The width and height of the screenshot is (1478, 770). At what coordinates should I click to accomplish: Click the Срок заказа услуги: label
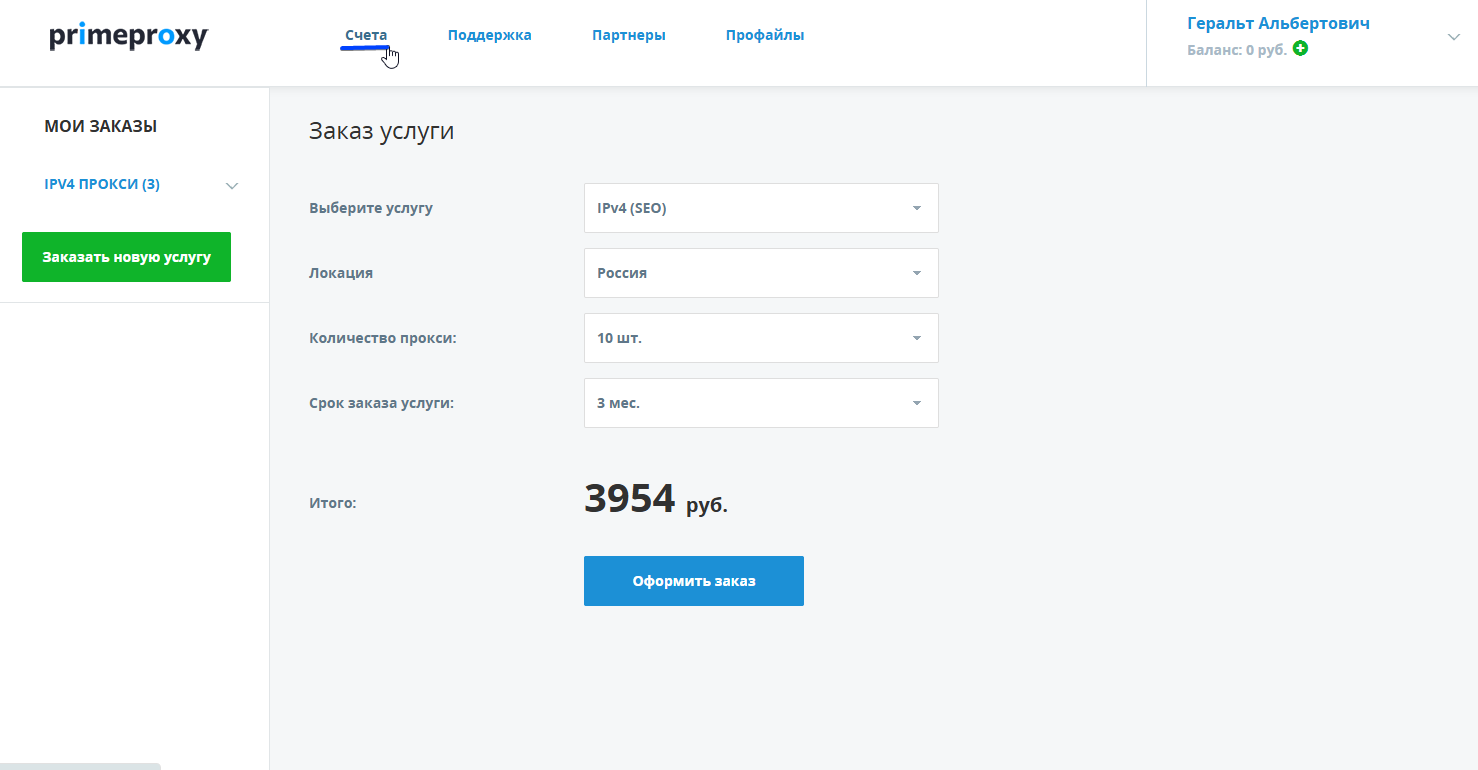382,403
